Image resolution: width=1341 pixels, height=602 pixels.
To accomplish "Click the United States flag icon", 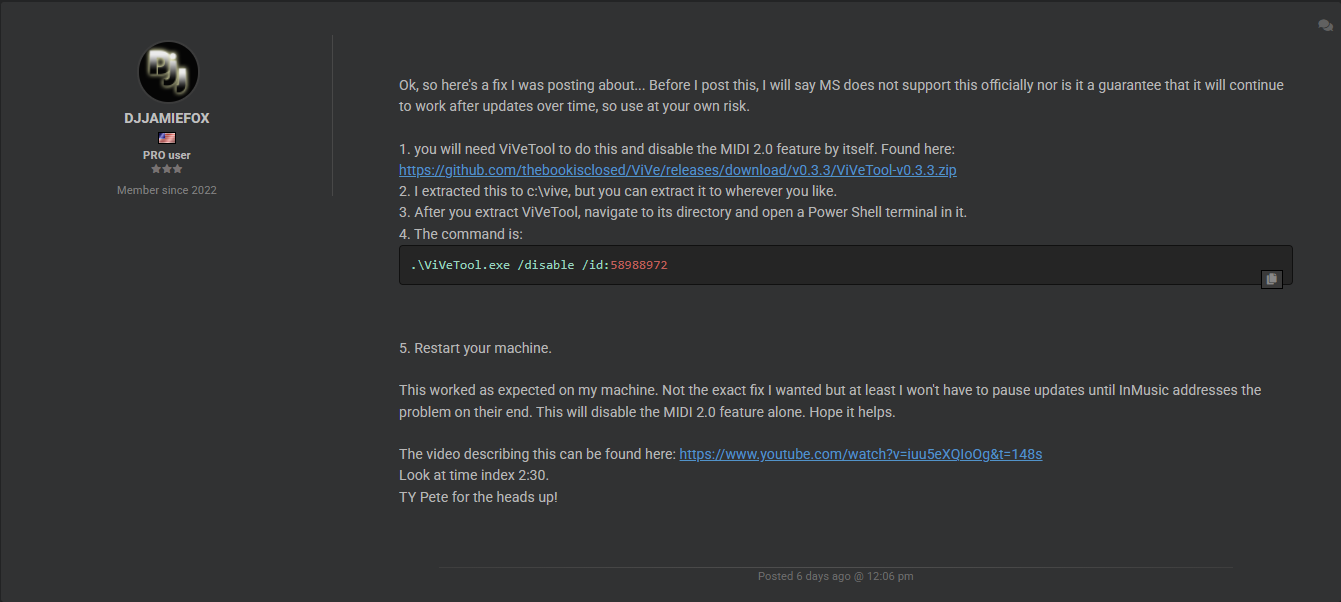I will pyautogui.click(x=167, y=138).
